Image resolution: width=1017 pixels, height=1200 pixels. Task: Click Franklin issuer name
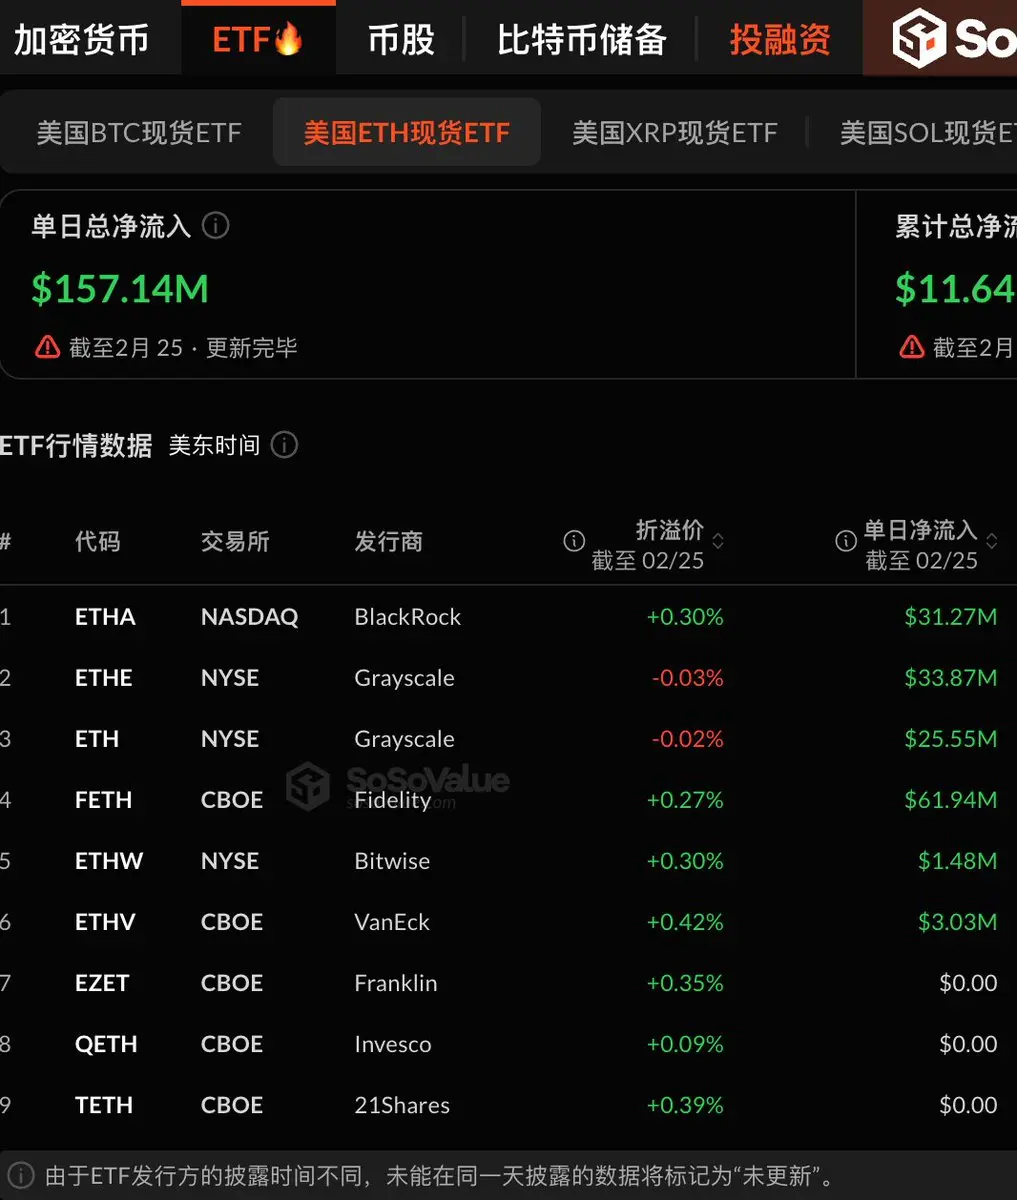pos(396,983)
